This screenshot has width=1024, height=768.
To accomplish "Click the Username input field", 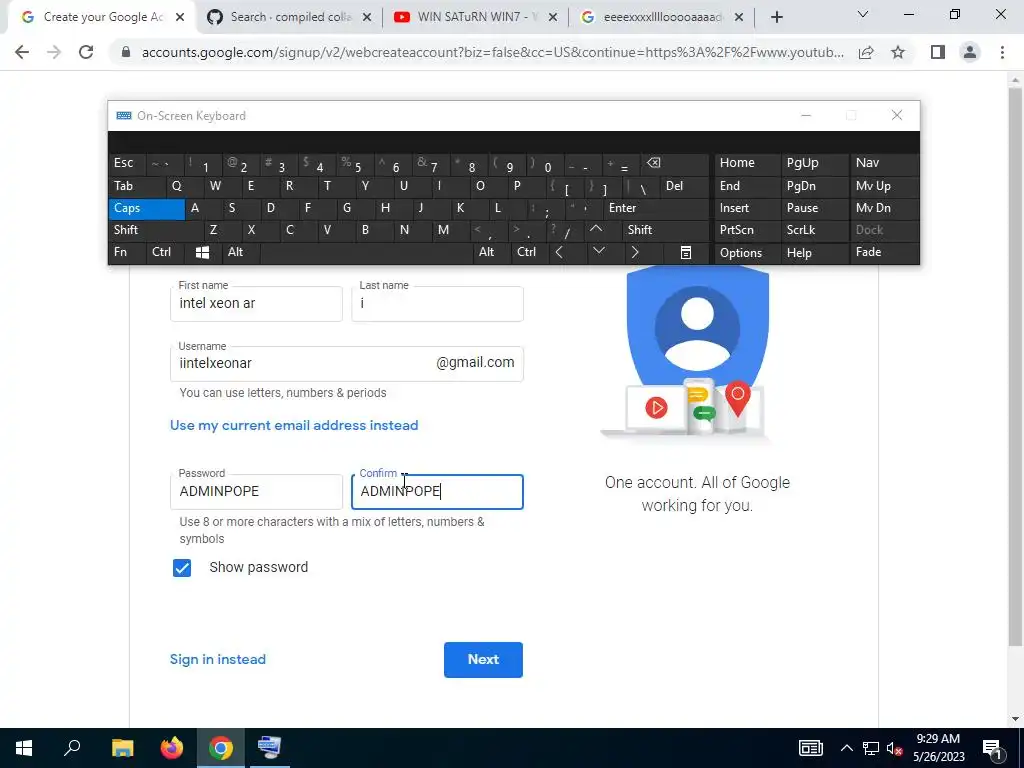I will 346,364.
